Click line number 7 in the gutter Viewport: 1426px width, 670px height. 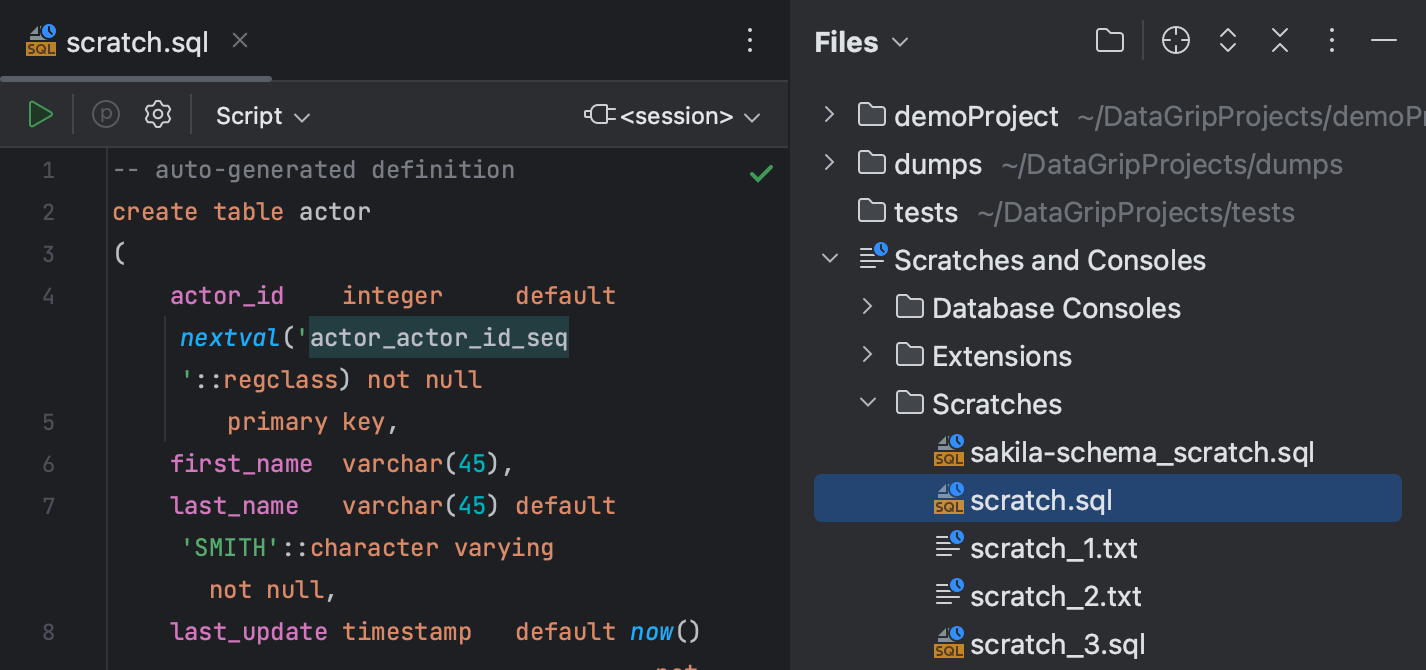48,506
